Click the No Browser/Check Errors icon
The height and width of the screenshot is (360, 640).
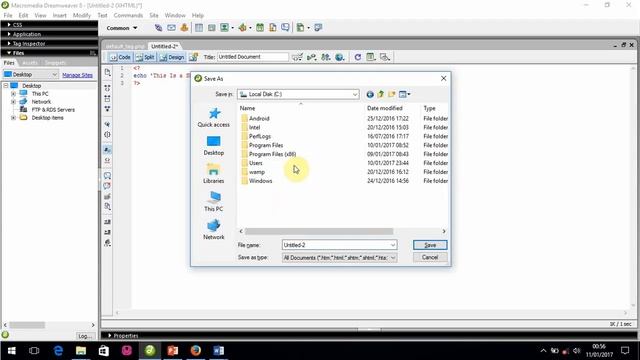[298, 57]
